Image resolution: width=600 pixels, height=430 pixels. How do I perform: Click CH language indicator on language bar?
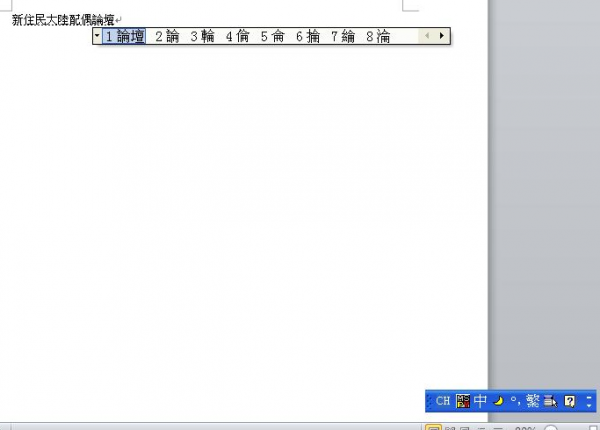[443, 401]
